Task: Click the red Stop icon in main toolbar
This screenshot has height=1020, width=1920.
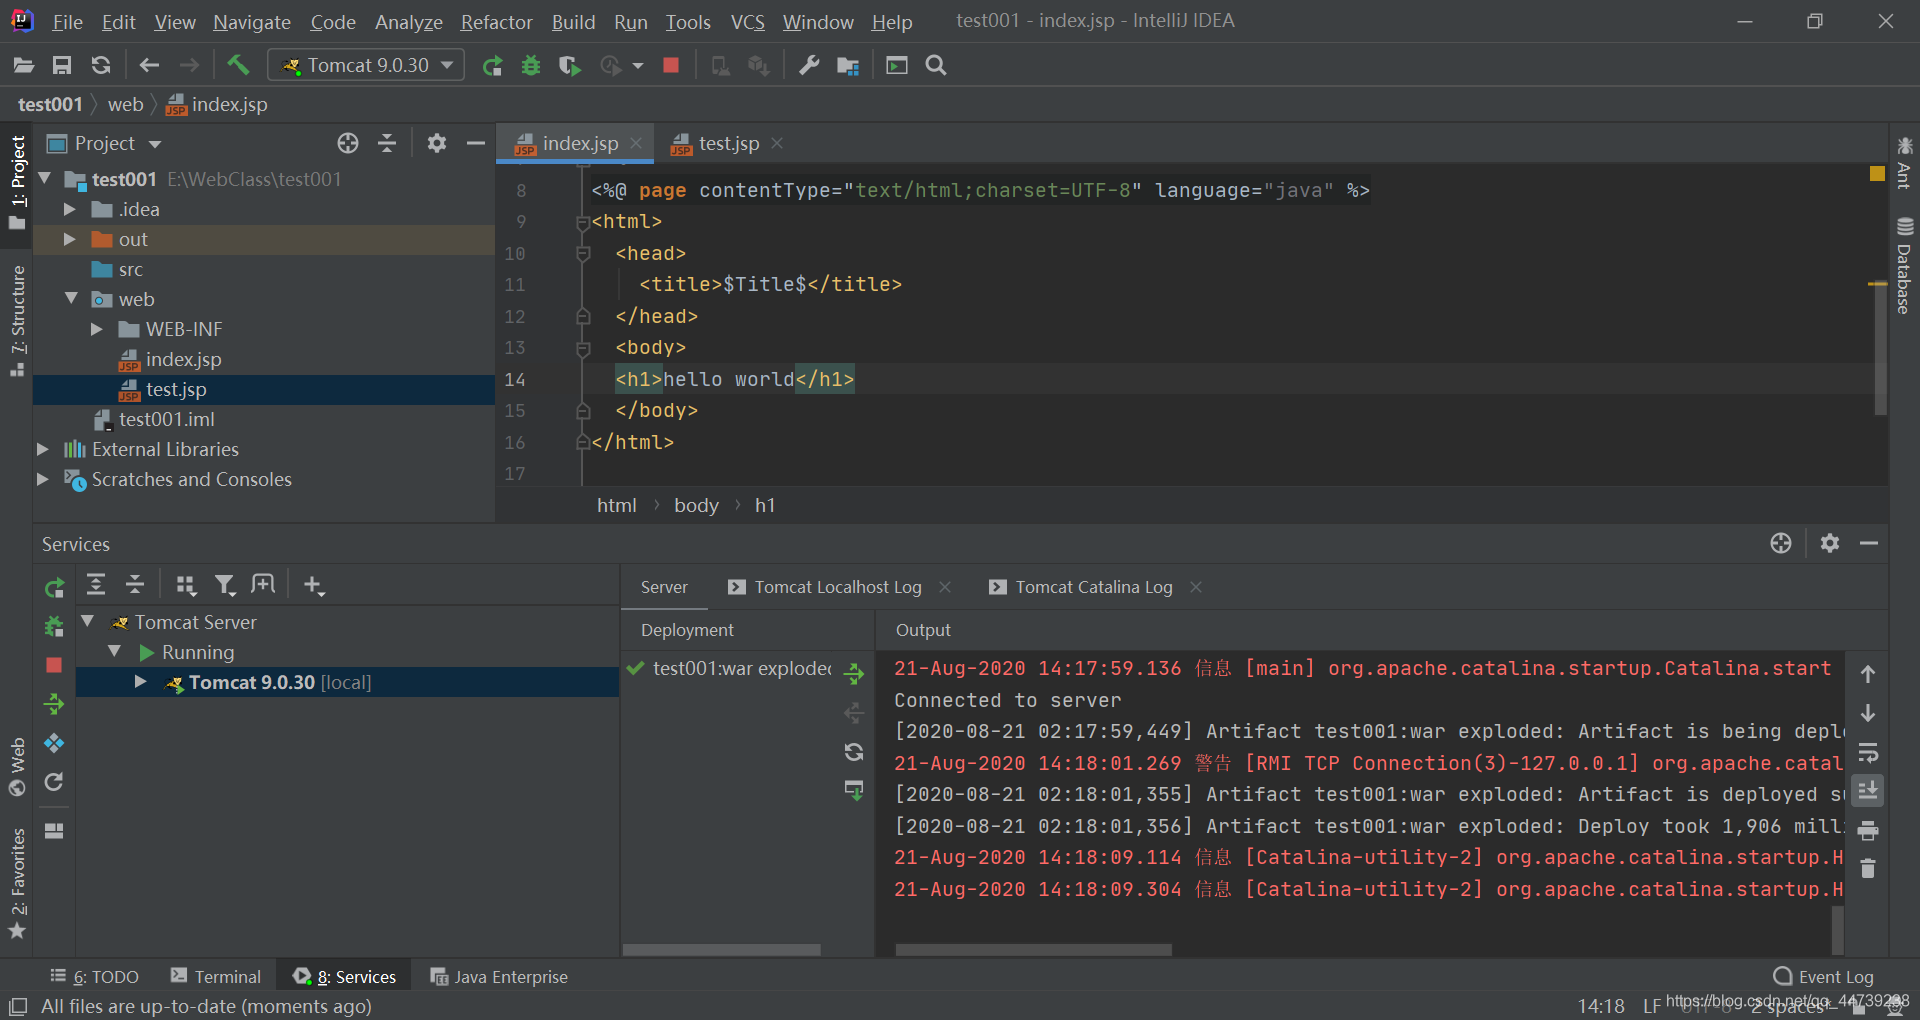Action: click(x=671, y=66)
